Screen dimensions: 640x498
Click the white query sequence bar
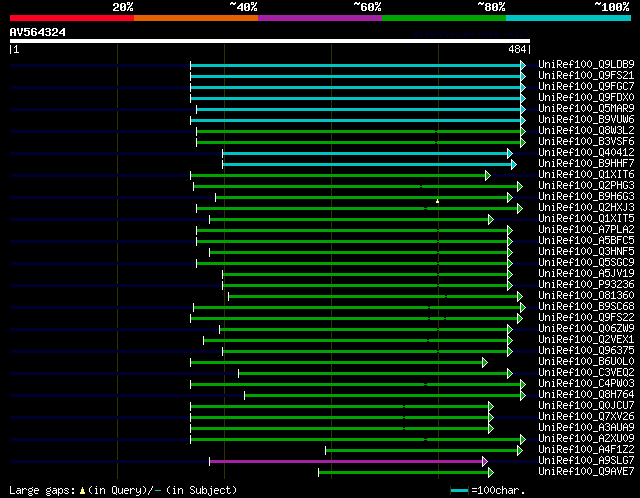pos(270,41)
